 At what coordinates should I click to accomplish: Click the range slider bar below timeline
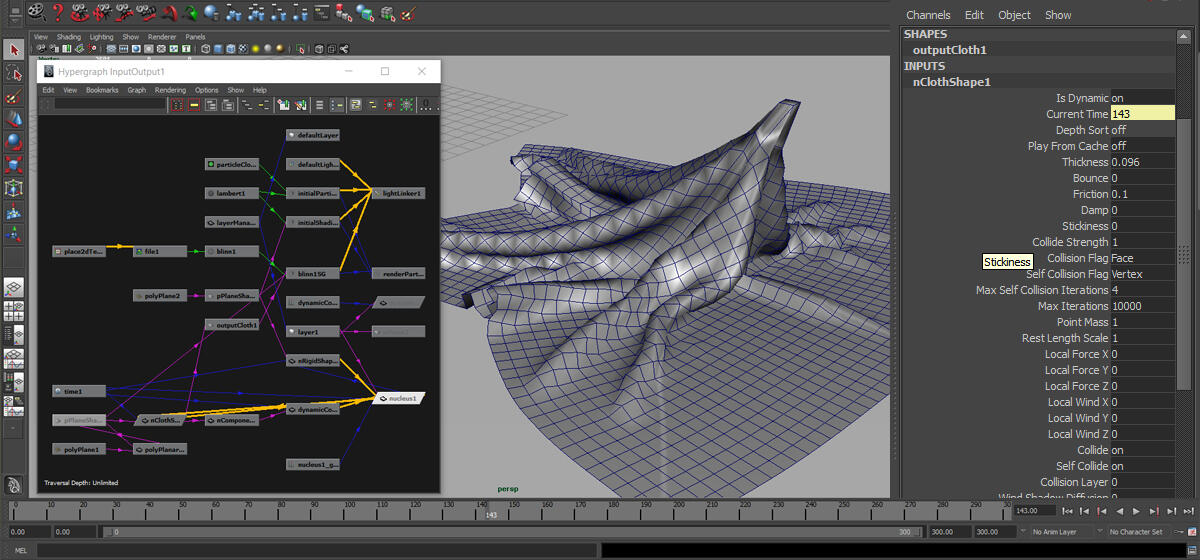click(x=511, y=532)
